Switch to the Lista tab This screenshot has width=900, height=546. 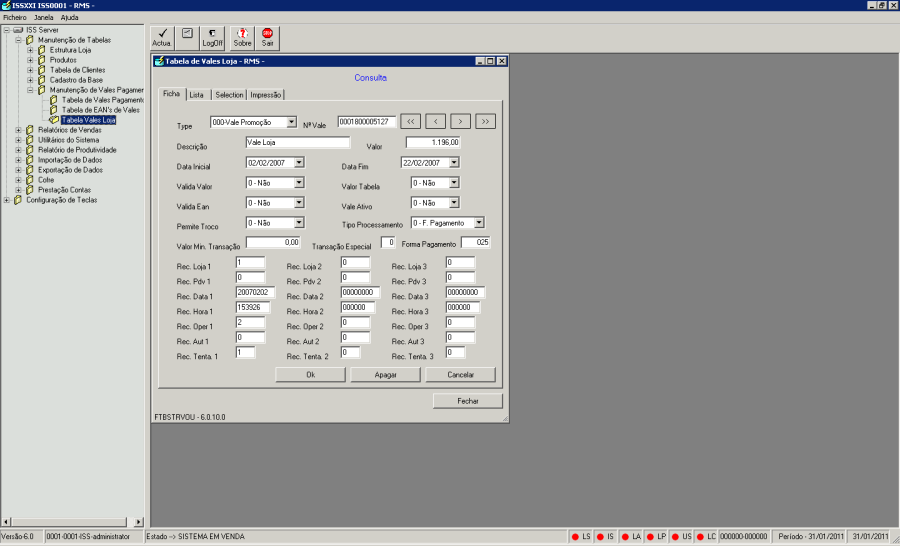tap(197, 95)
